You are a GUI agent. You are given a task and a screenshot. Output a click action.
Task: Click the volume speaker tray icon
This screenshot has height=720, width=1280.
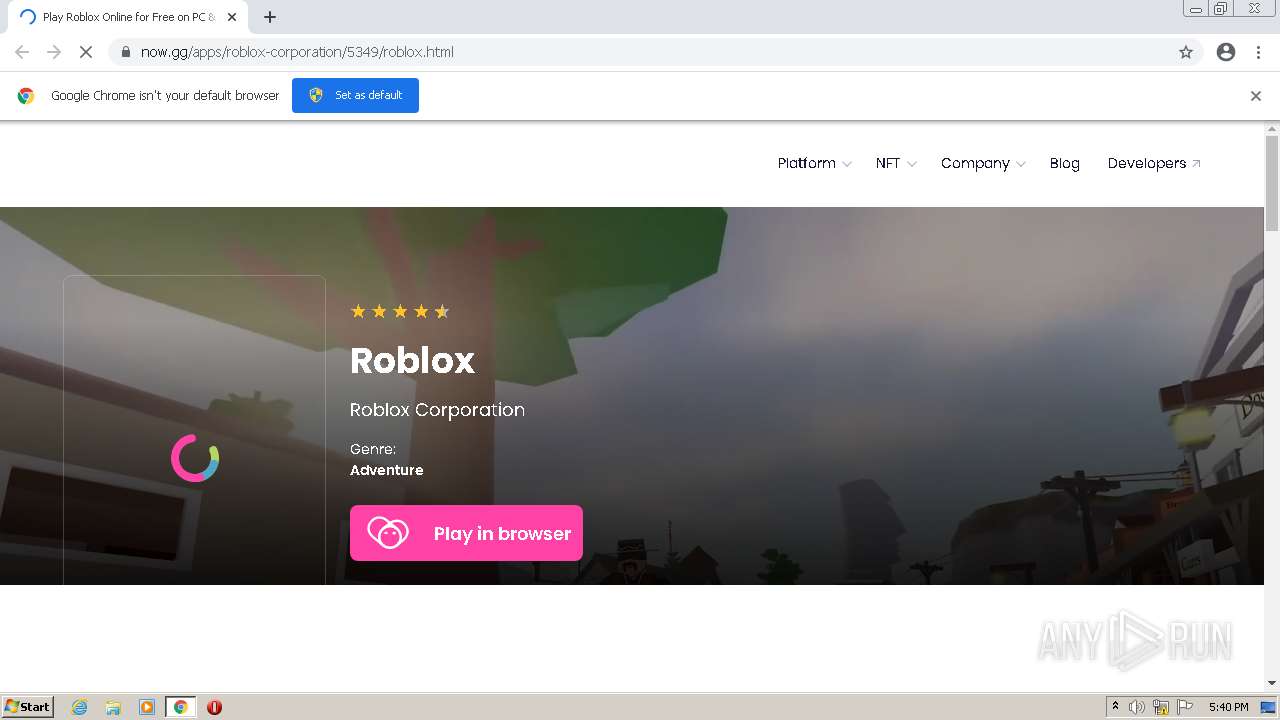point(1137,707)
